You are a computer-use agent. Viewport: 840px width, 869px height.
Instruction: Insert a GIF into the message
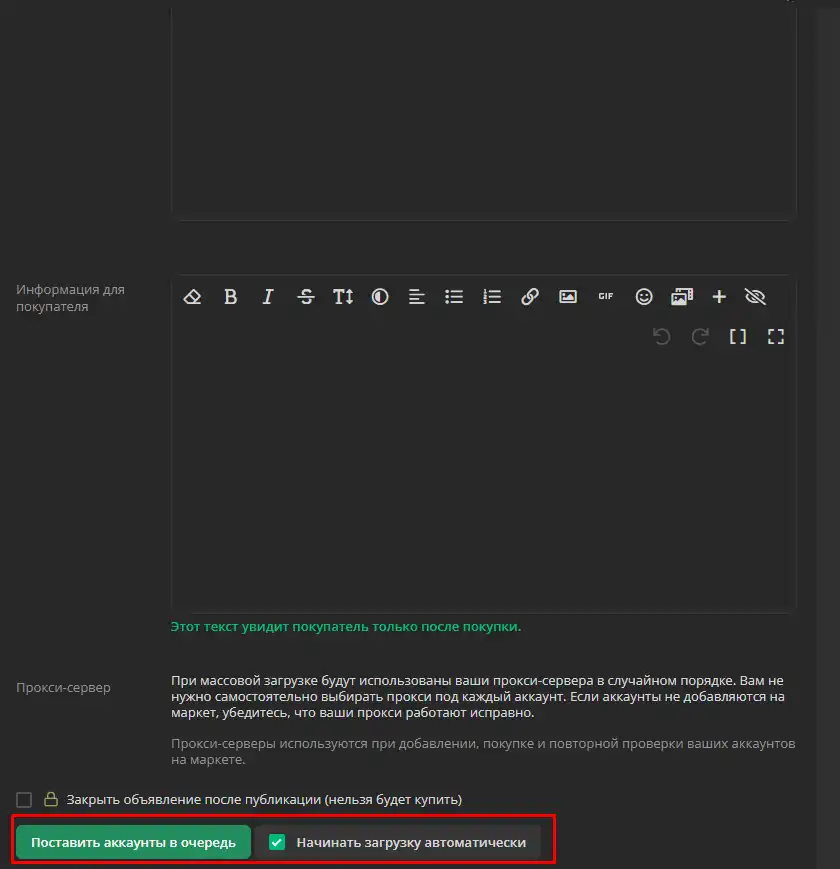(x=605, y=297)
